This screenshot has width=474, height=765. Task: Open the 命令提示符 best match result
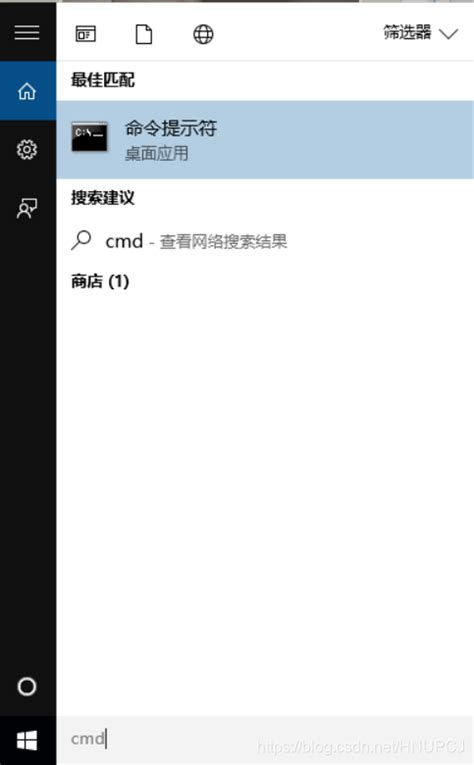(265, 140)
